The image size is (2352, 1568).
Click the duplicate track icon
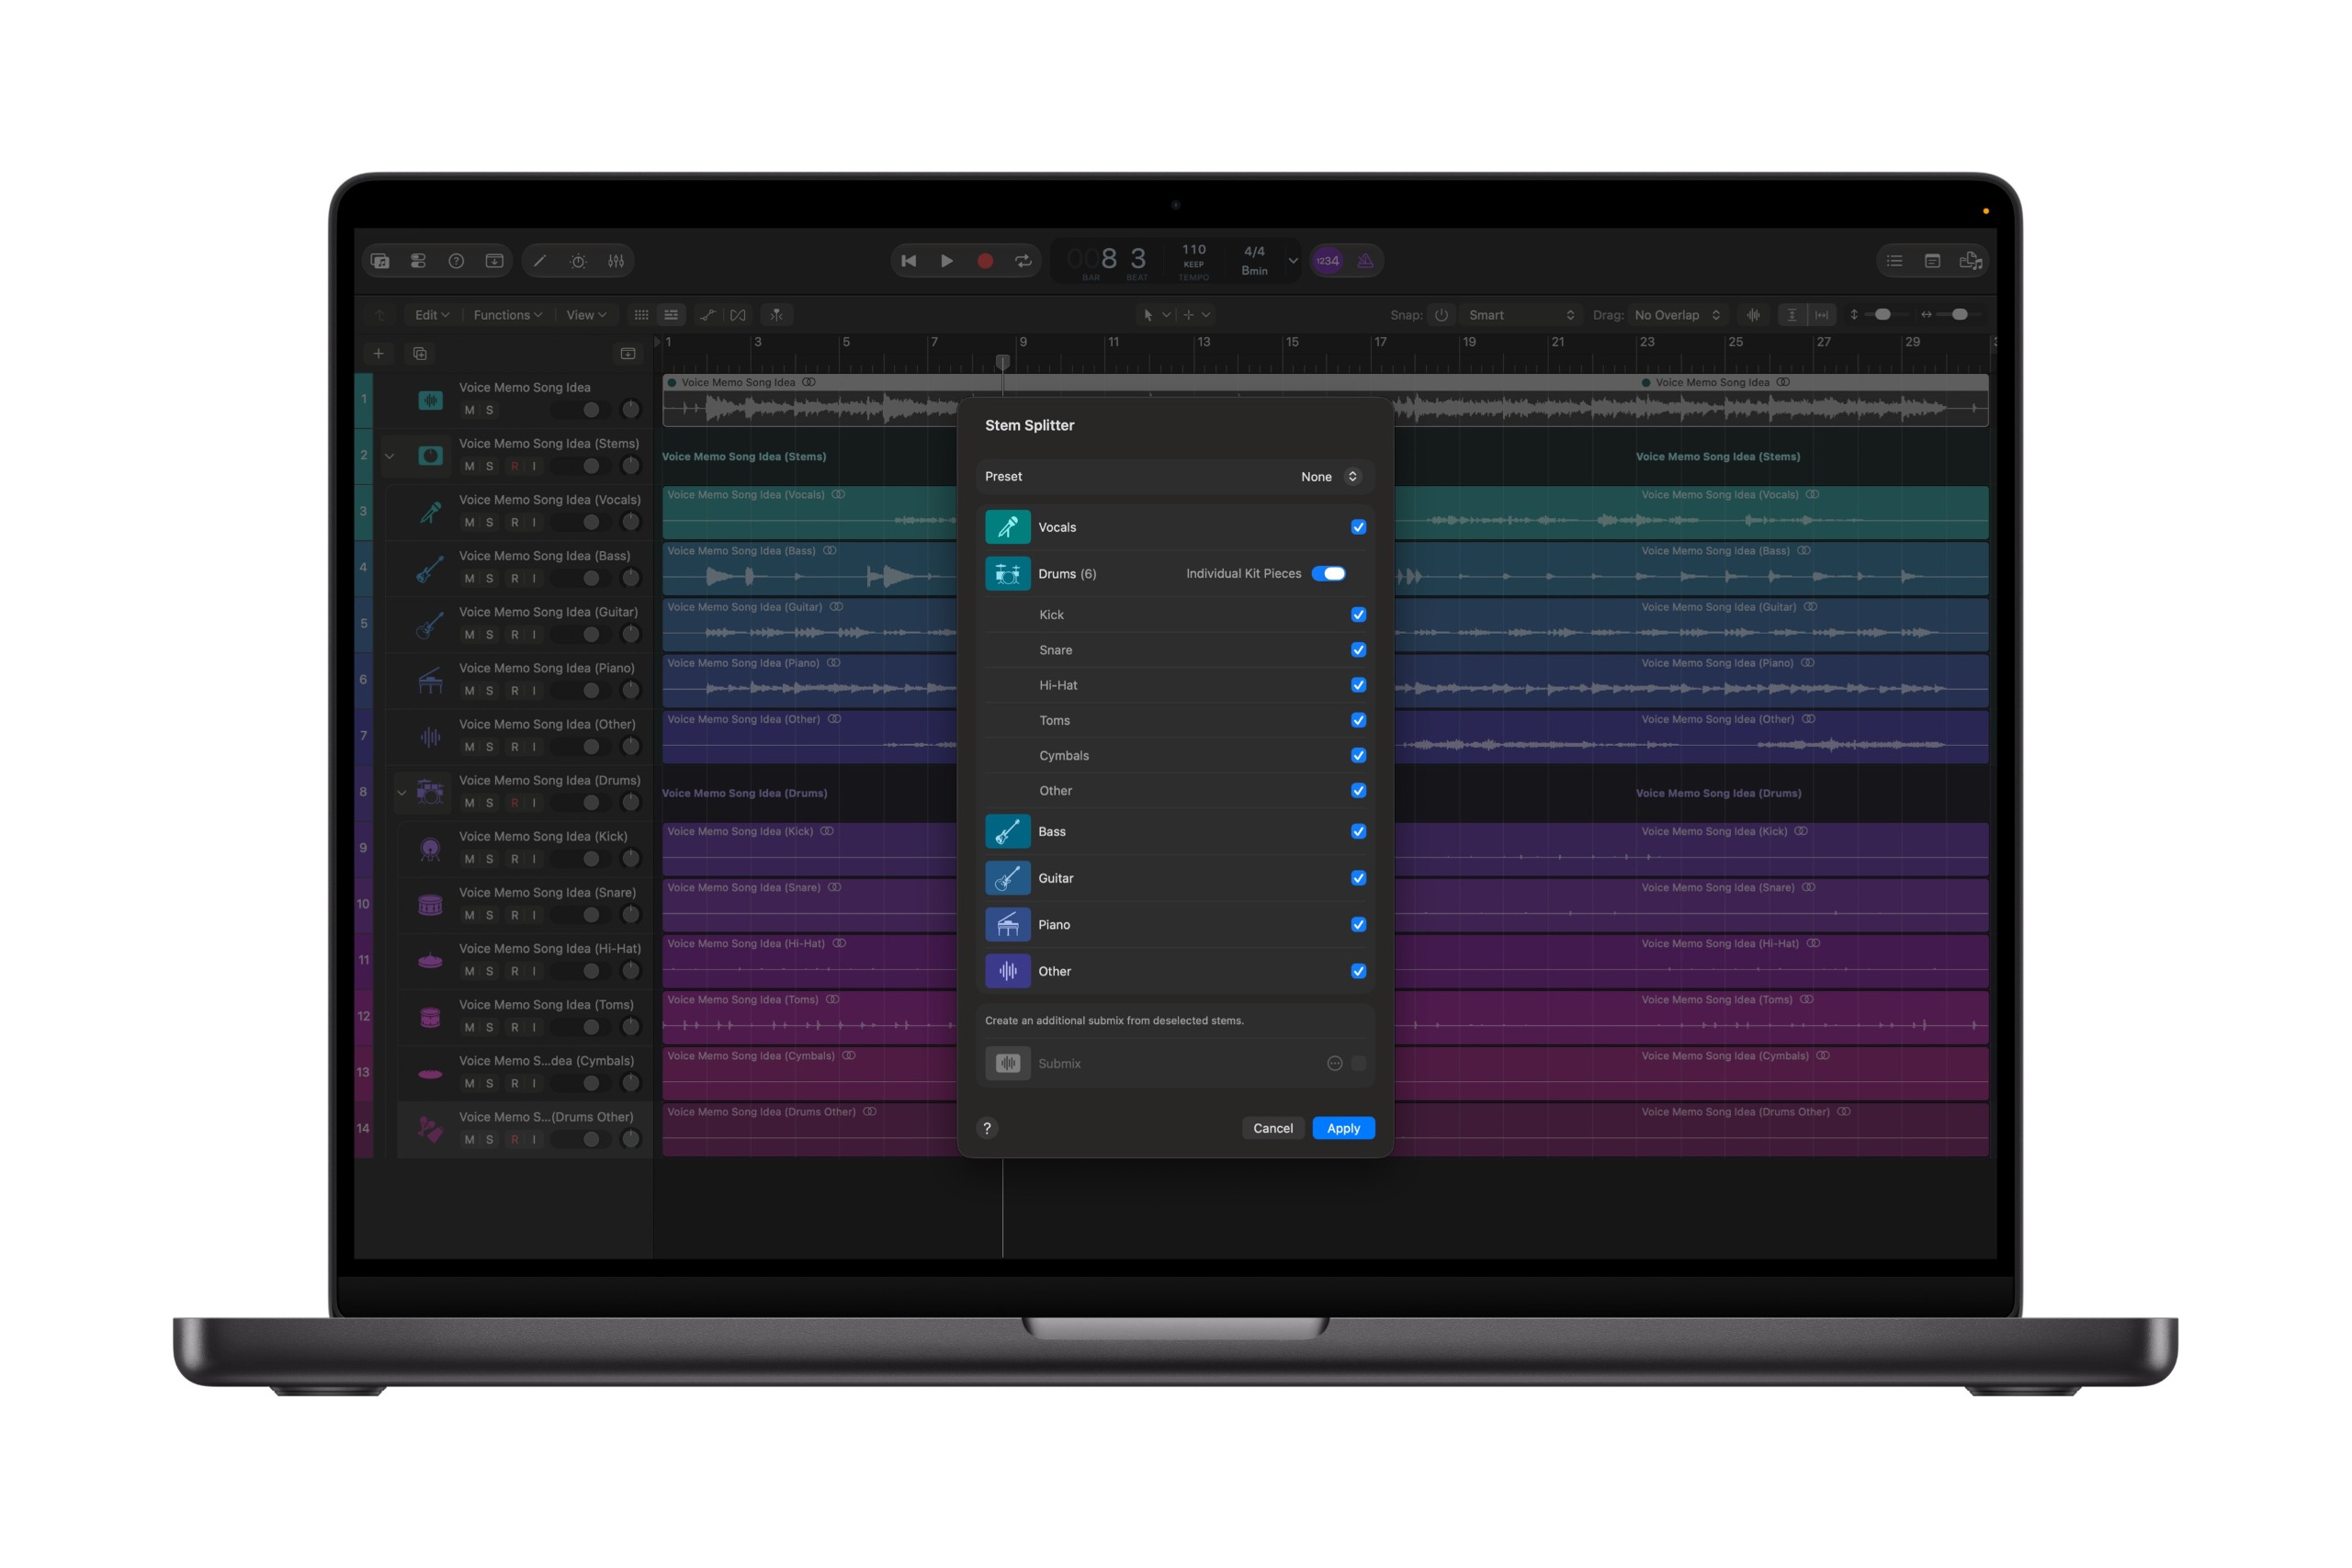click(420, 353)
